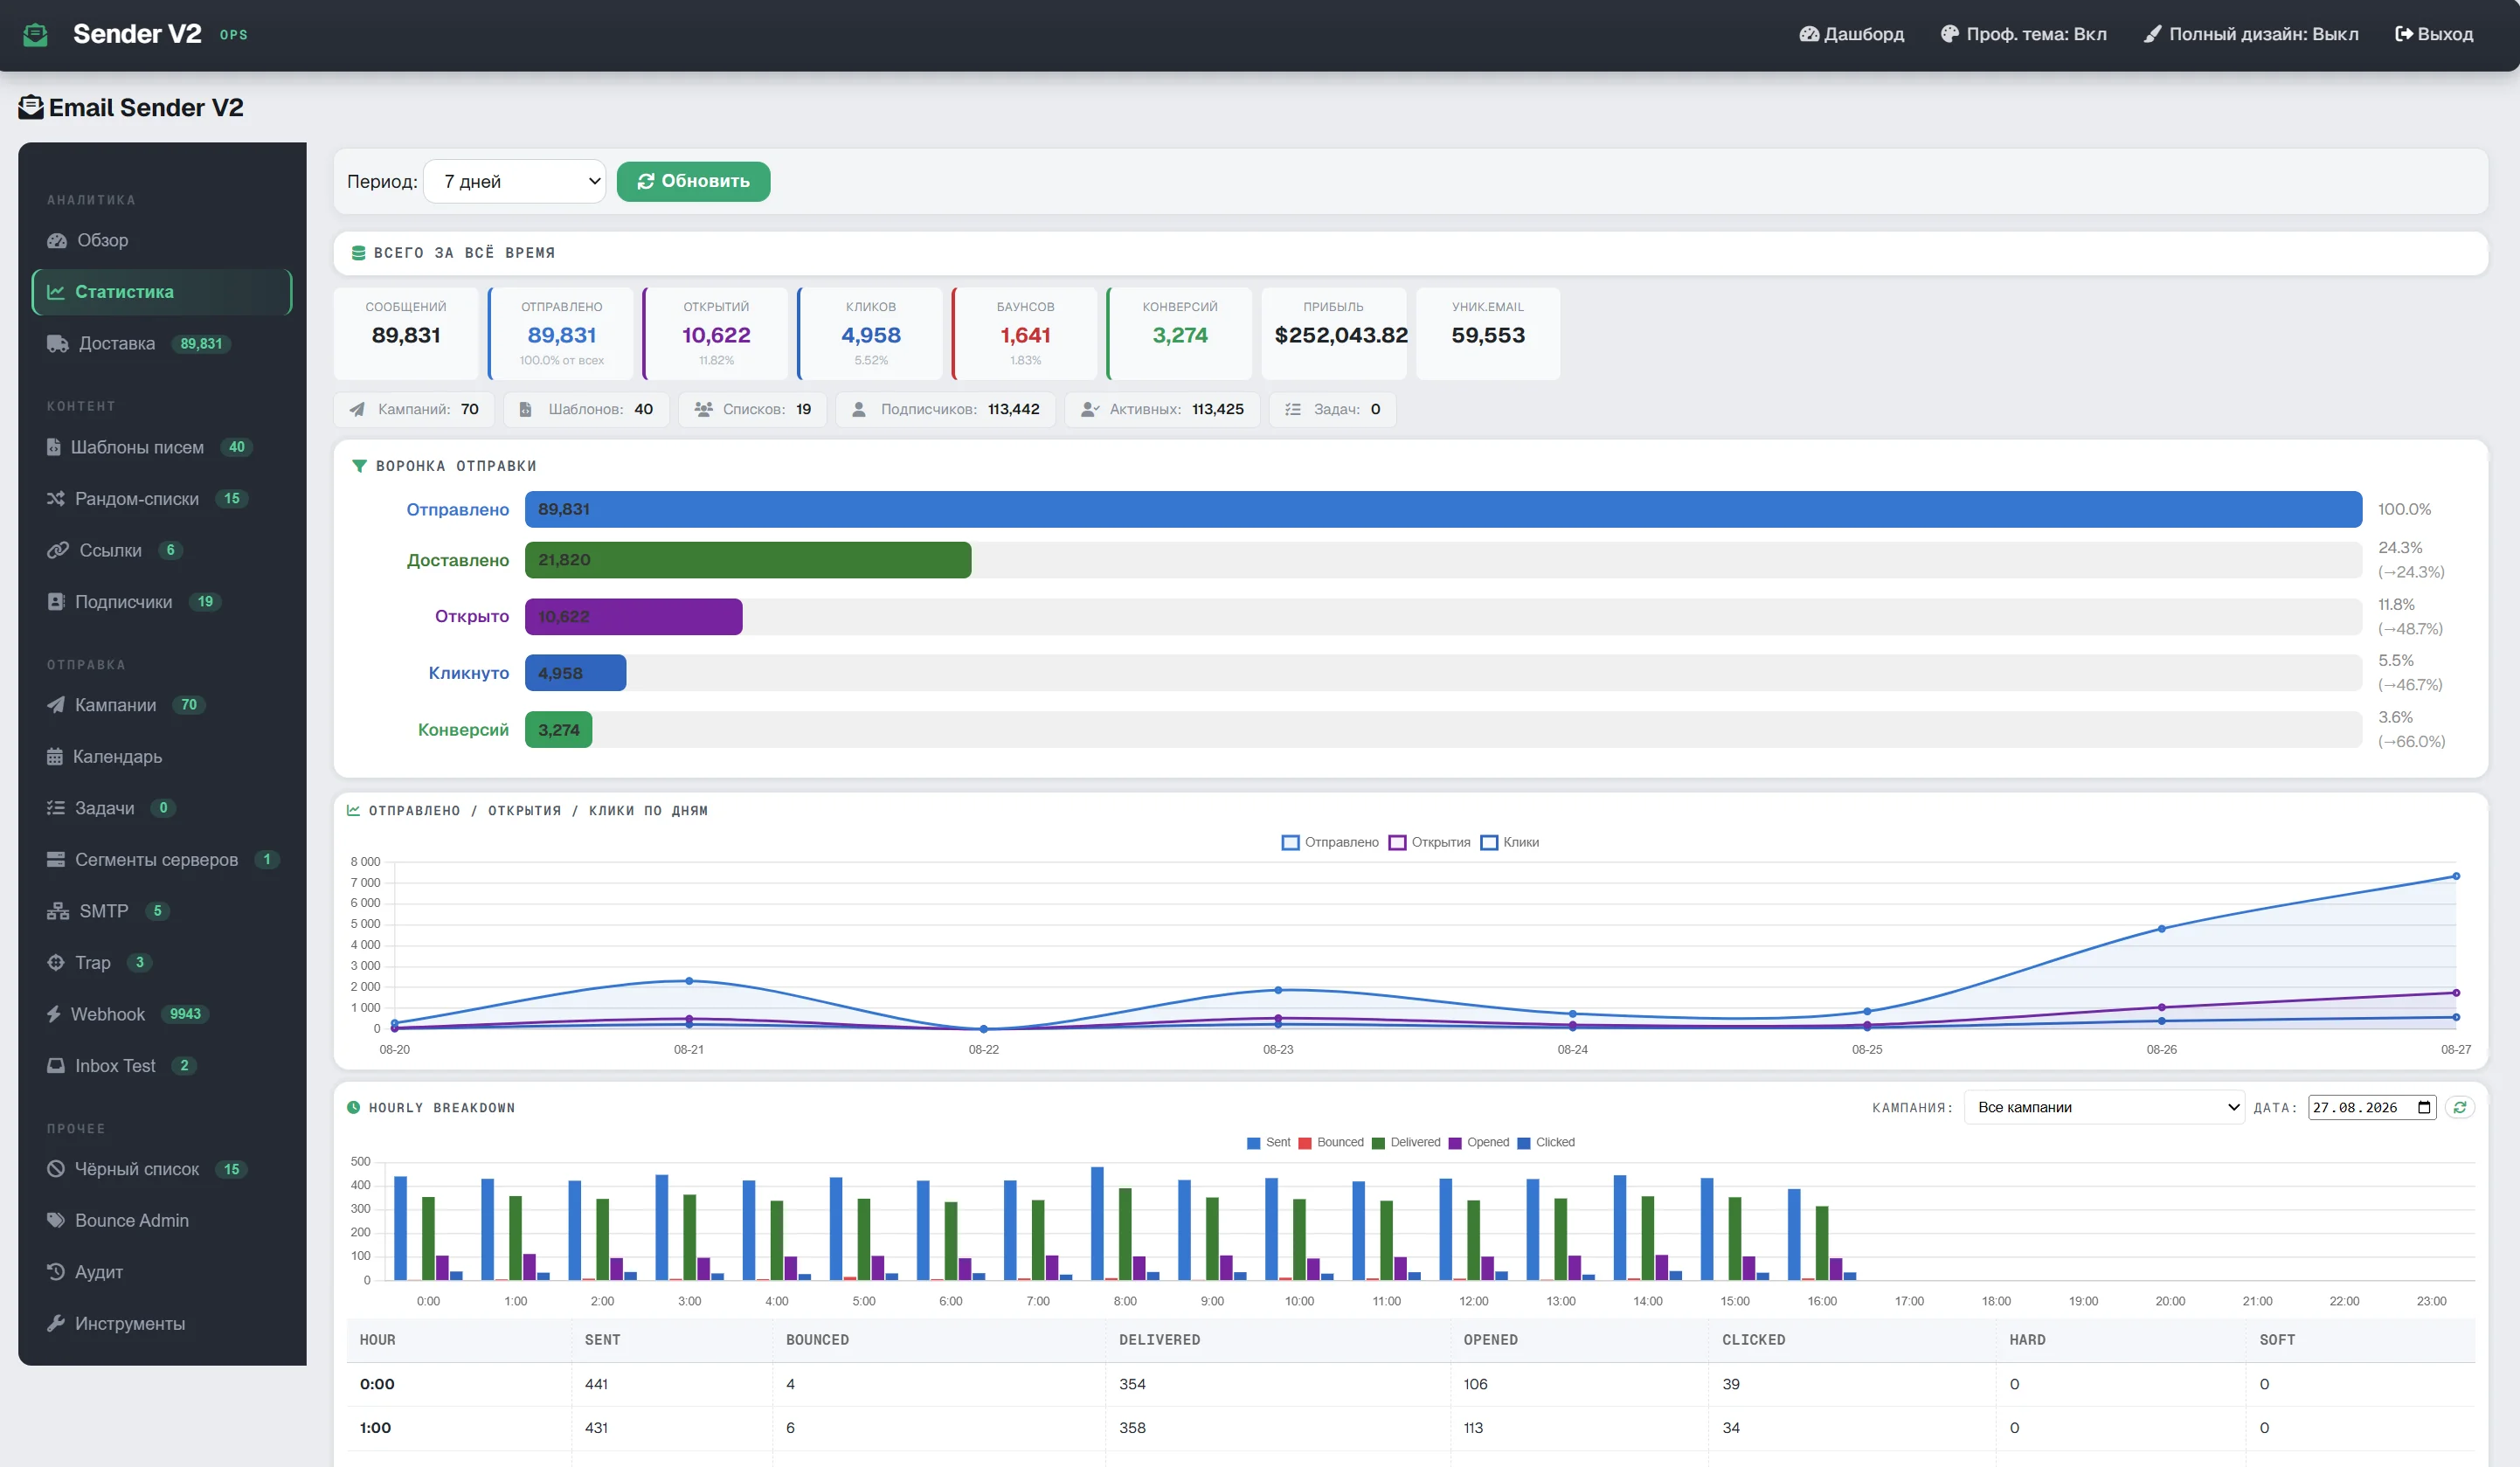Click the SMTP network icon
This screenshot has width=2520, height=1467.
pos(58,911)
